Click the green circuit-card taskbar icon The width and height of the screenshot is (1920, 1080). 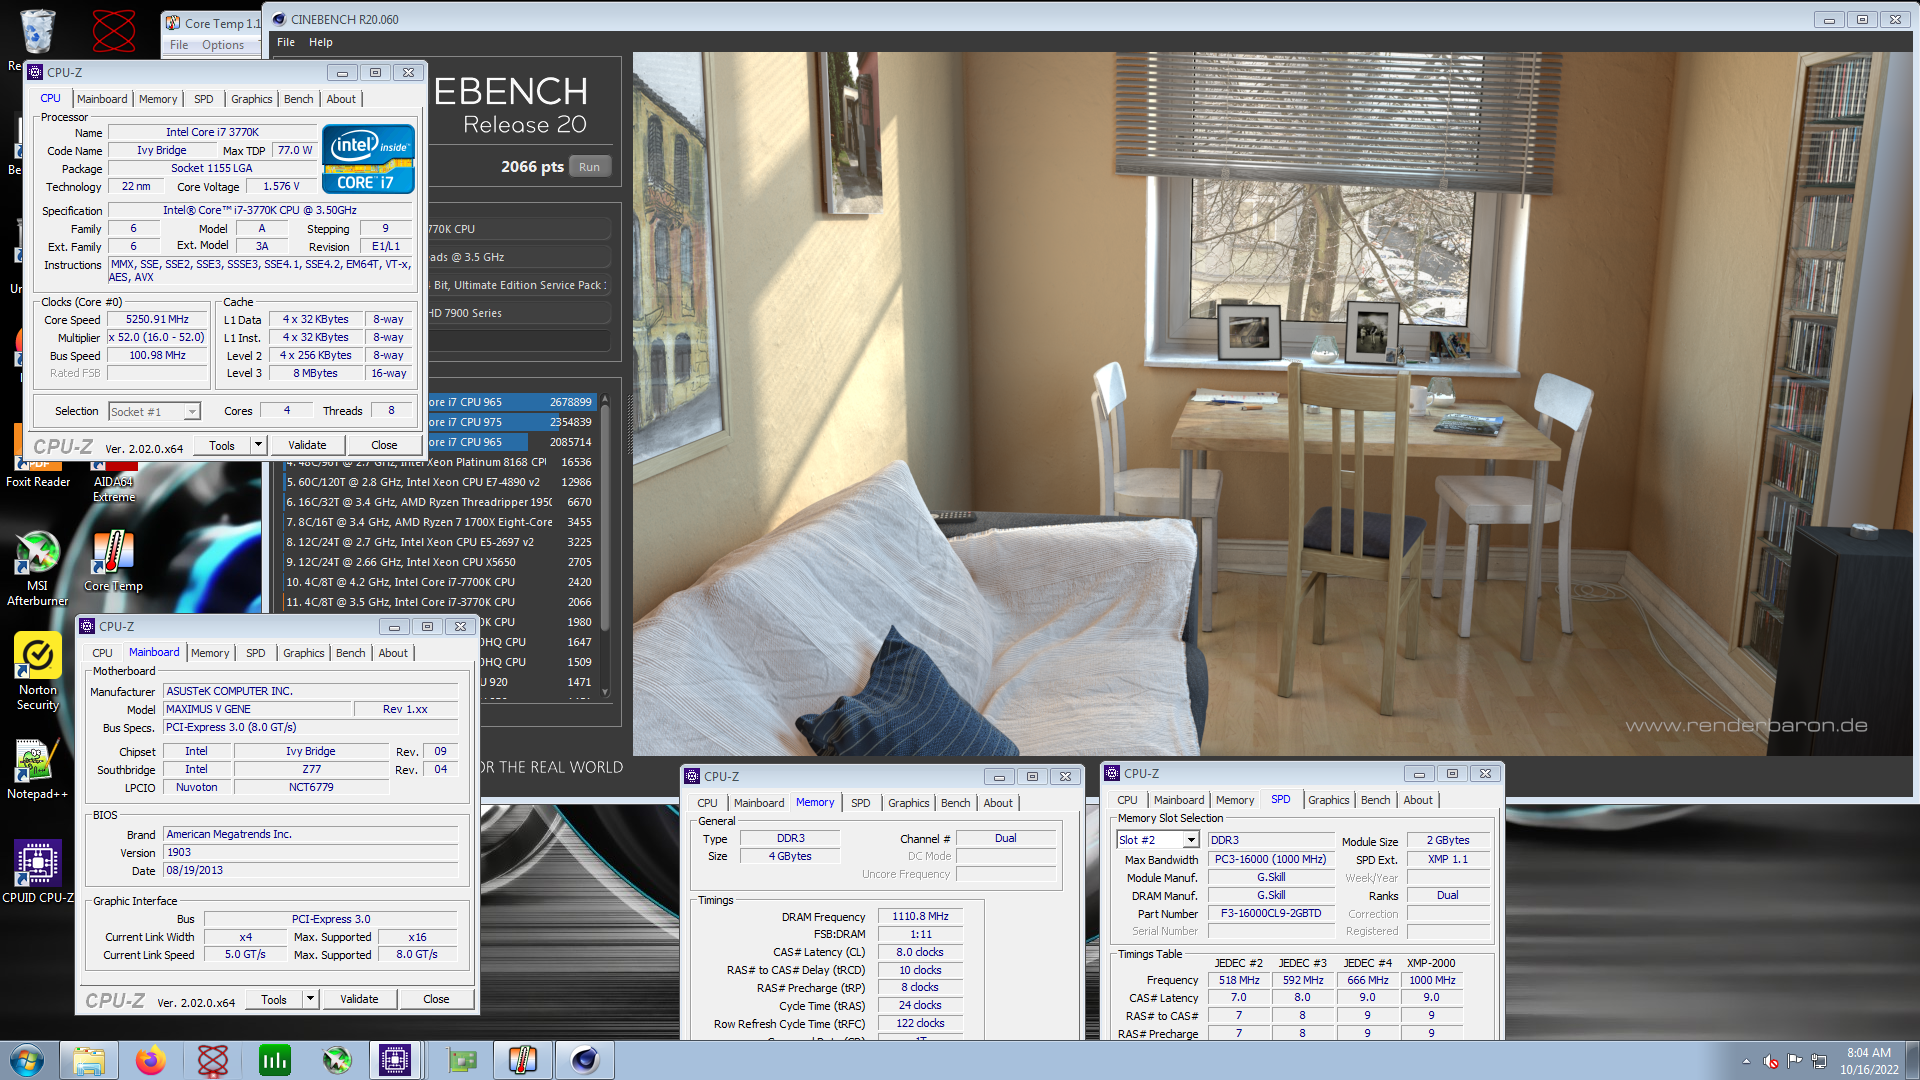click(x=461, y=1060)
